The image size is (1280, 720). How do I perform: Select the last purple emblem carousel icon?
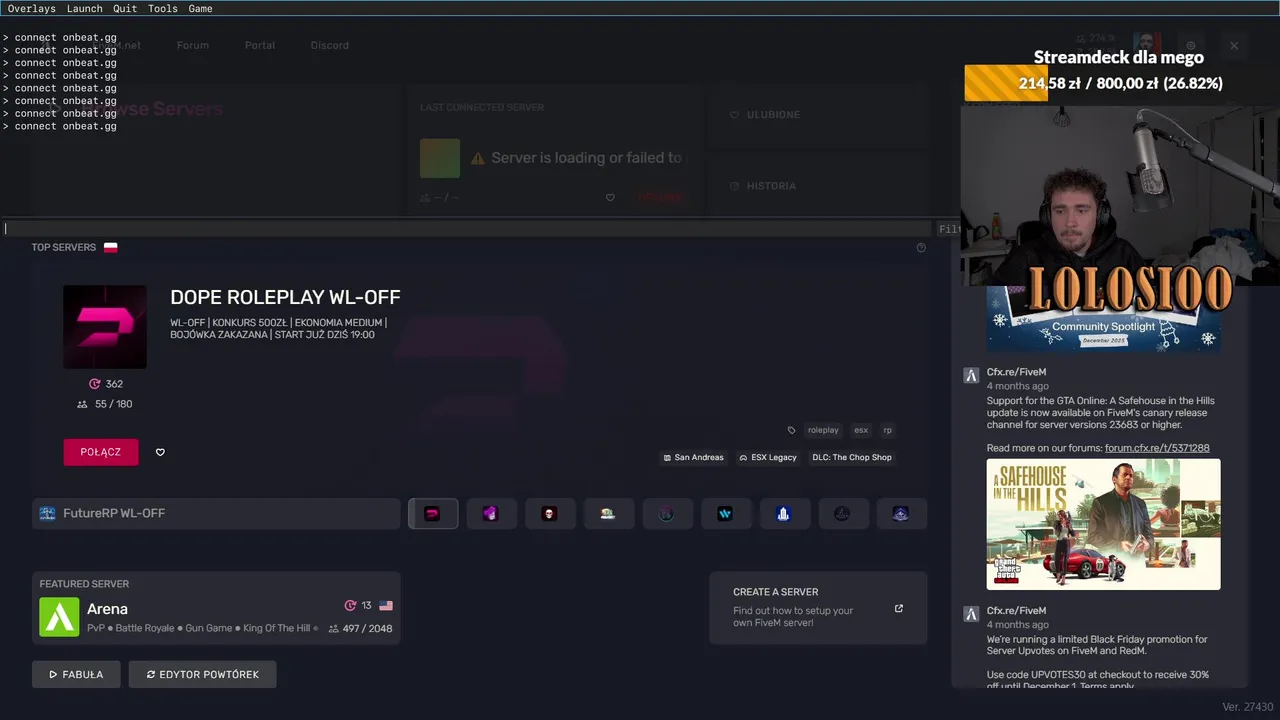pyautogui.click(x=901, y=513)
